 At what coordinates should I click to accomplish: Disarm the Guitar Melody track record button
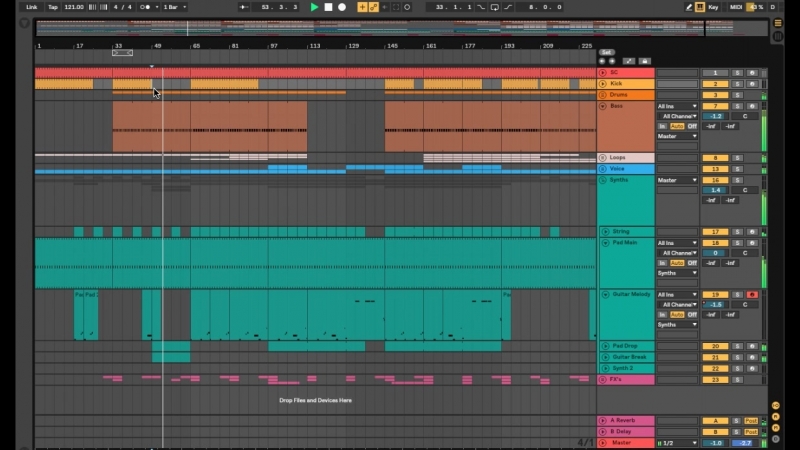coord(752,295)
